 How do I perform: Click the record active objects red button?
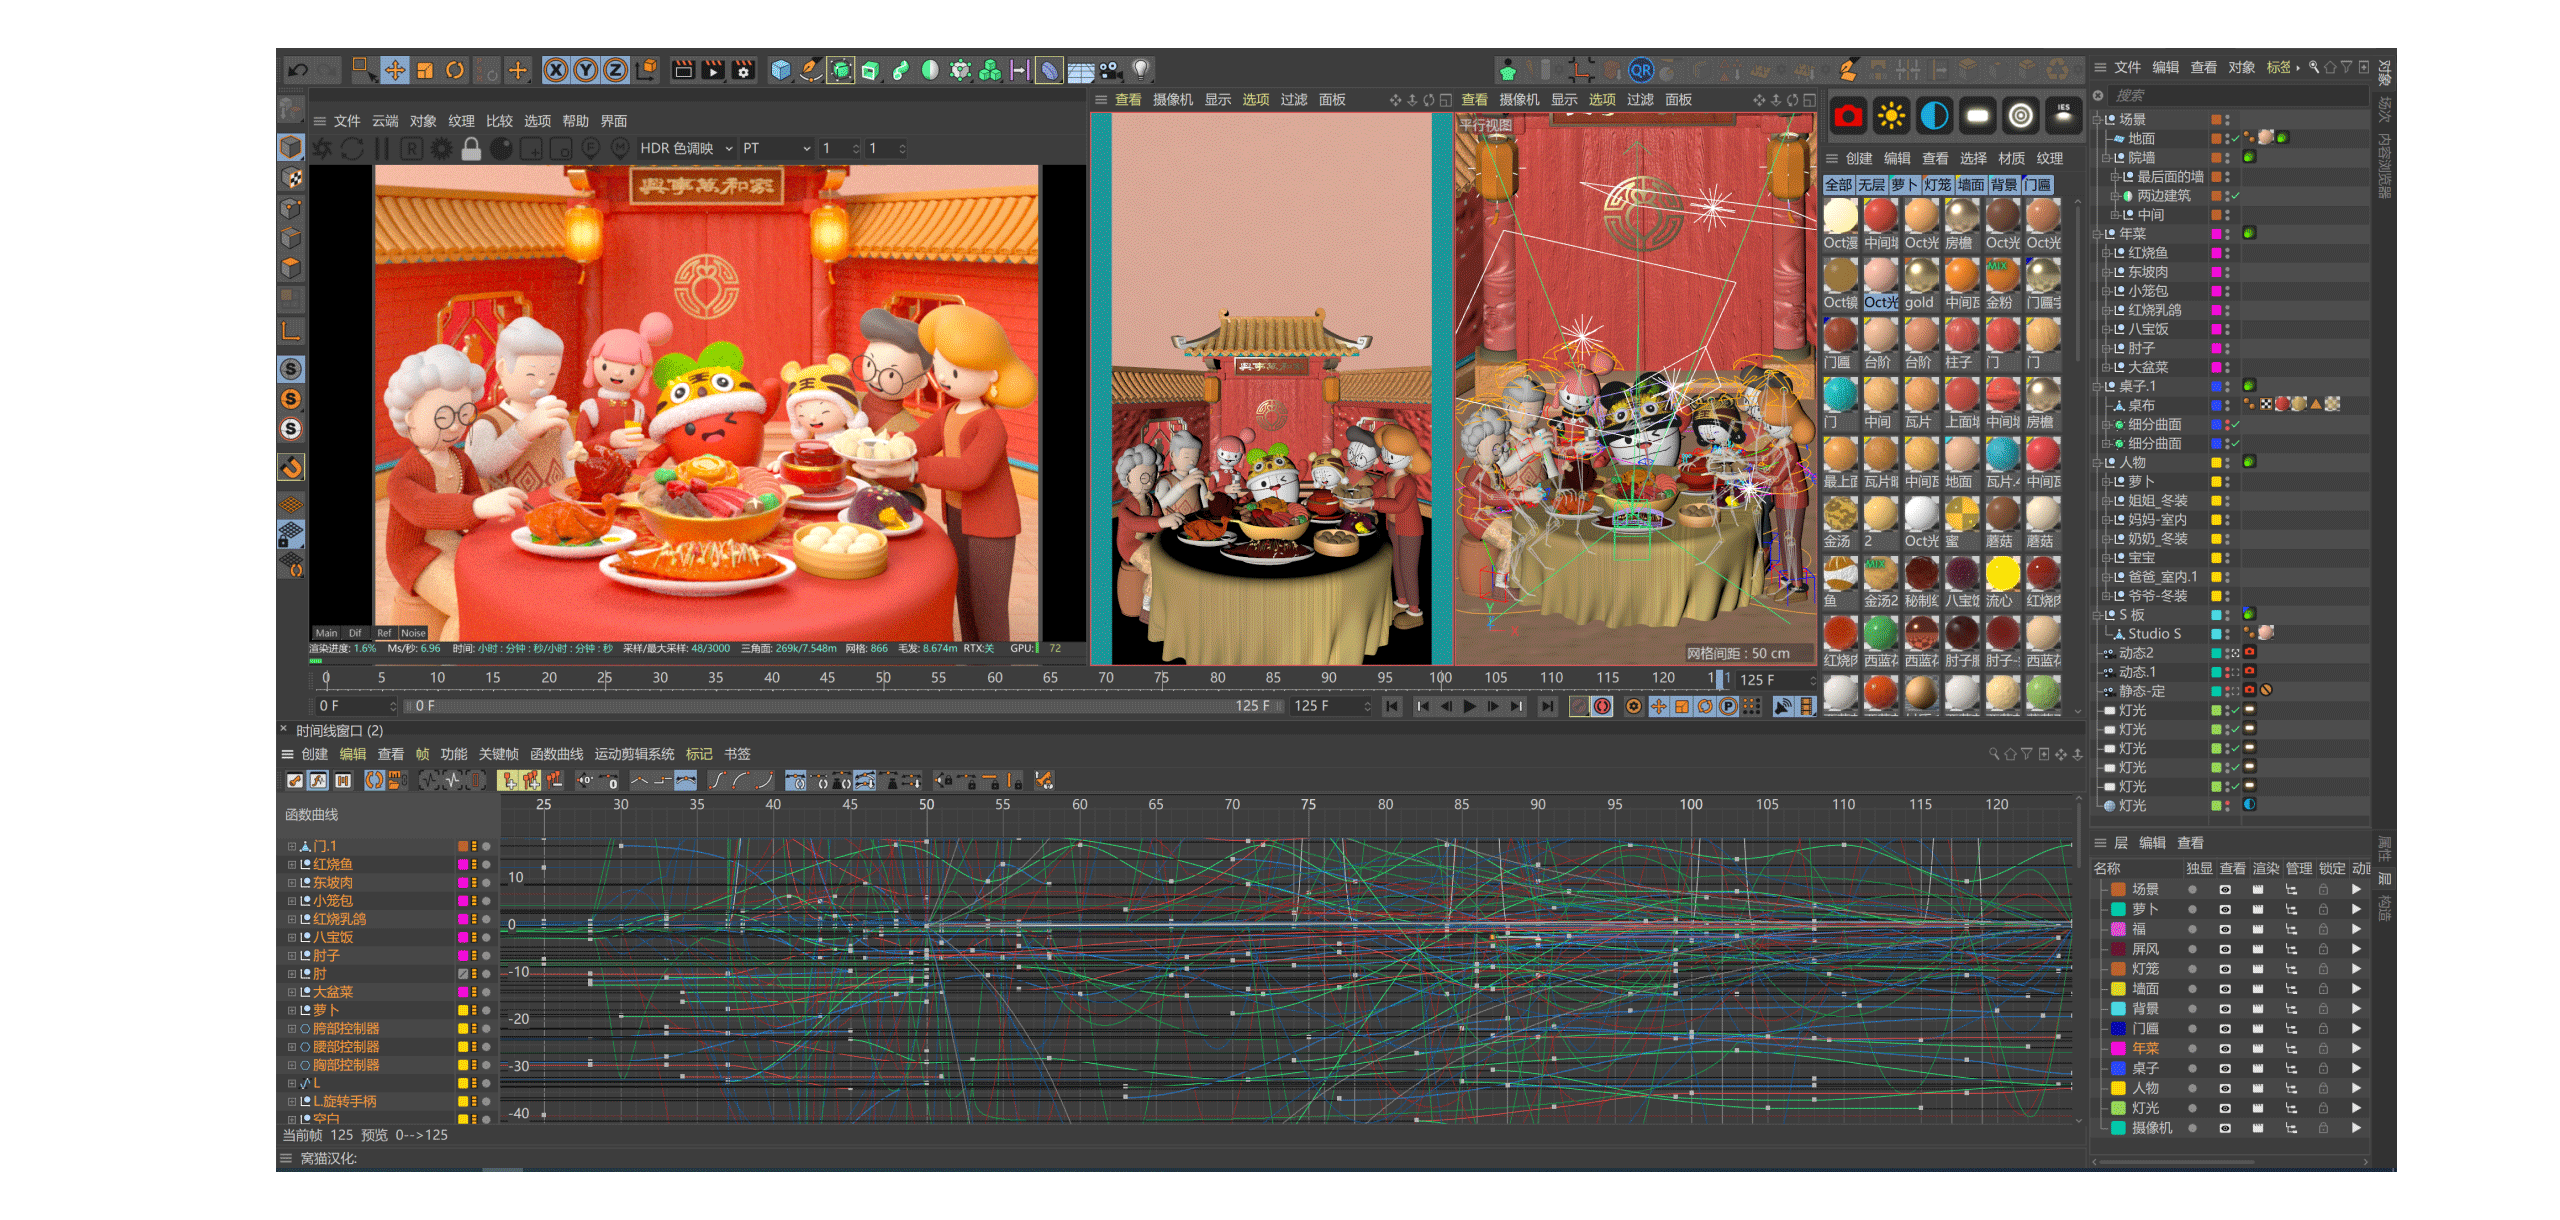point(1602,707)
